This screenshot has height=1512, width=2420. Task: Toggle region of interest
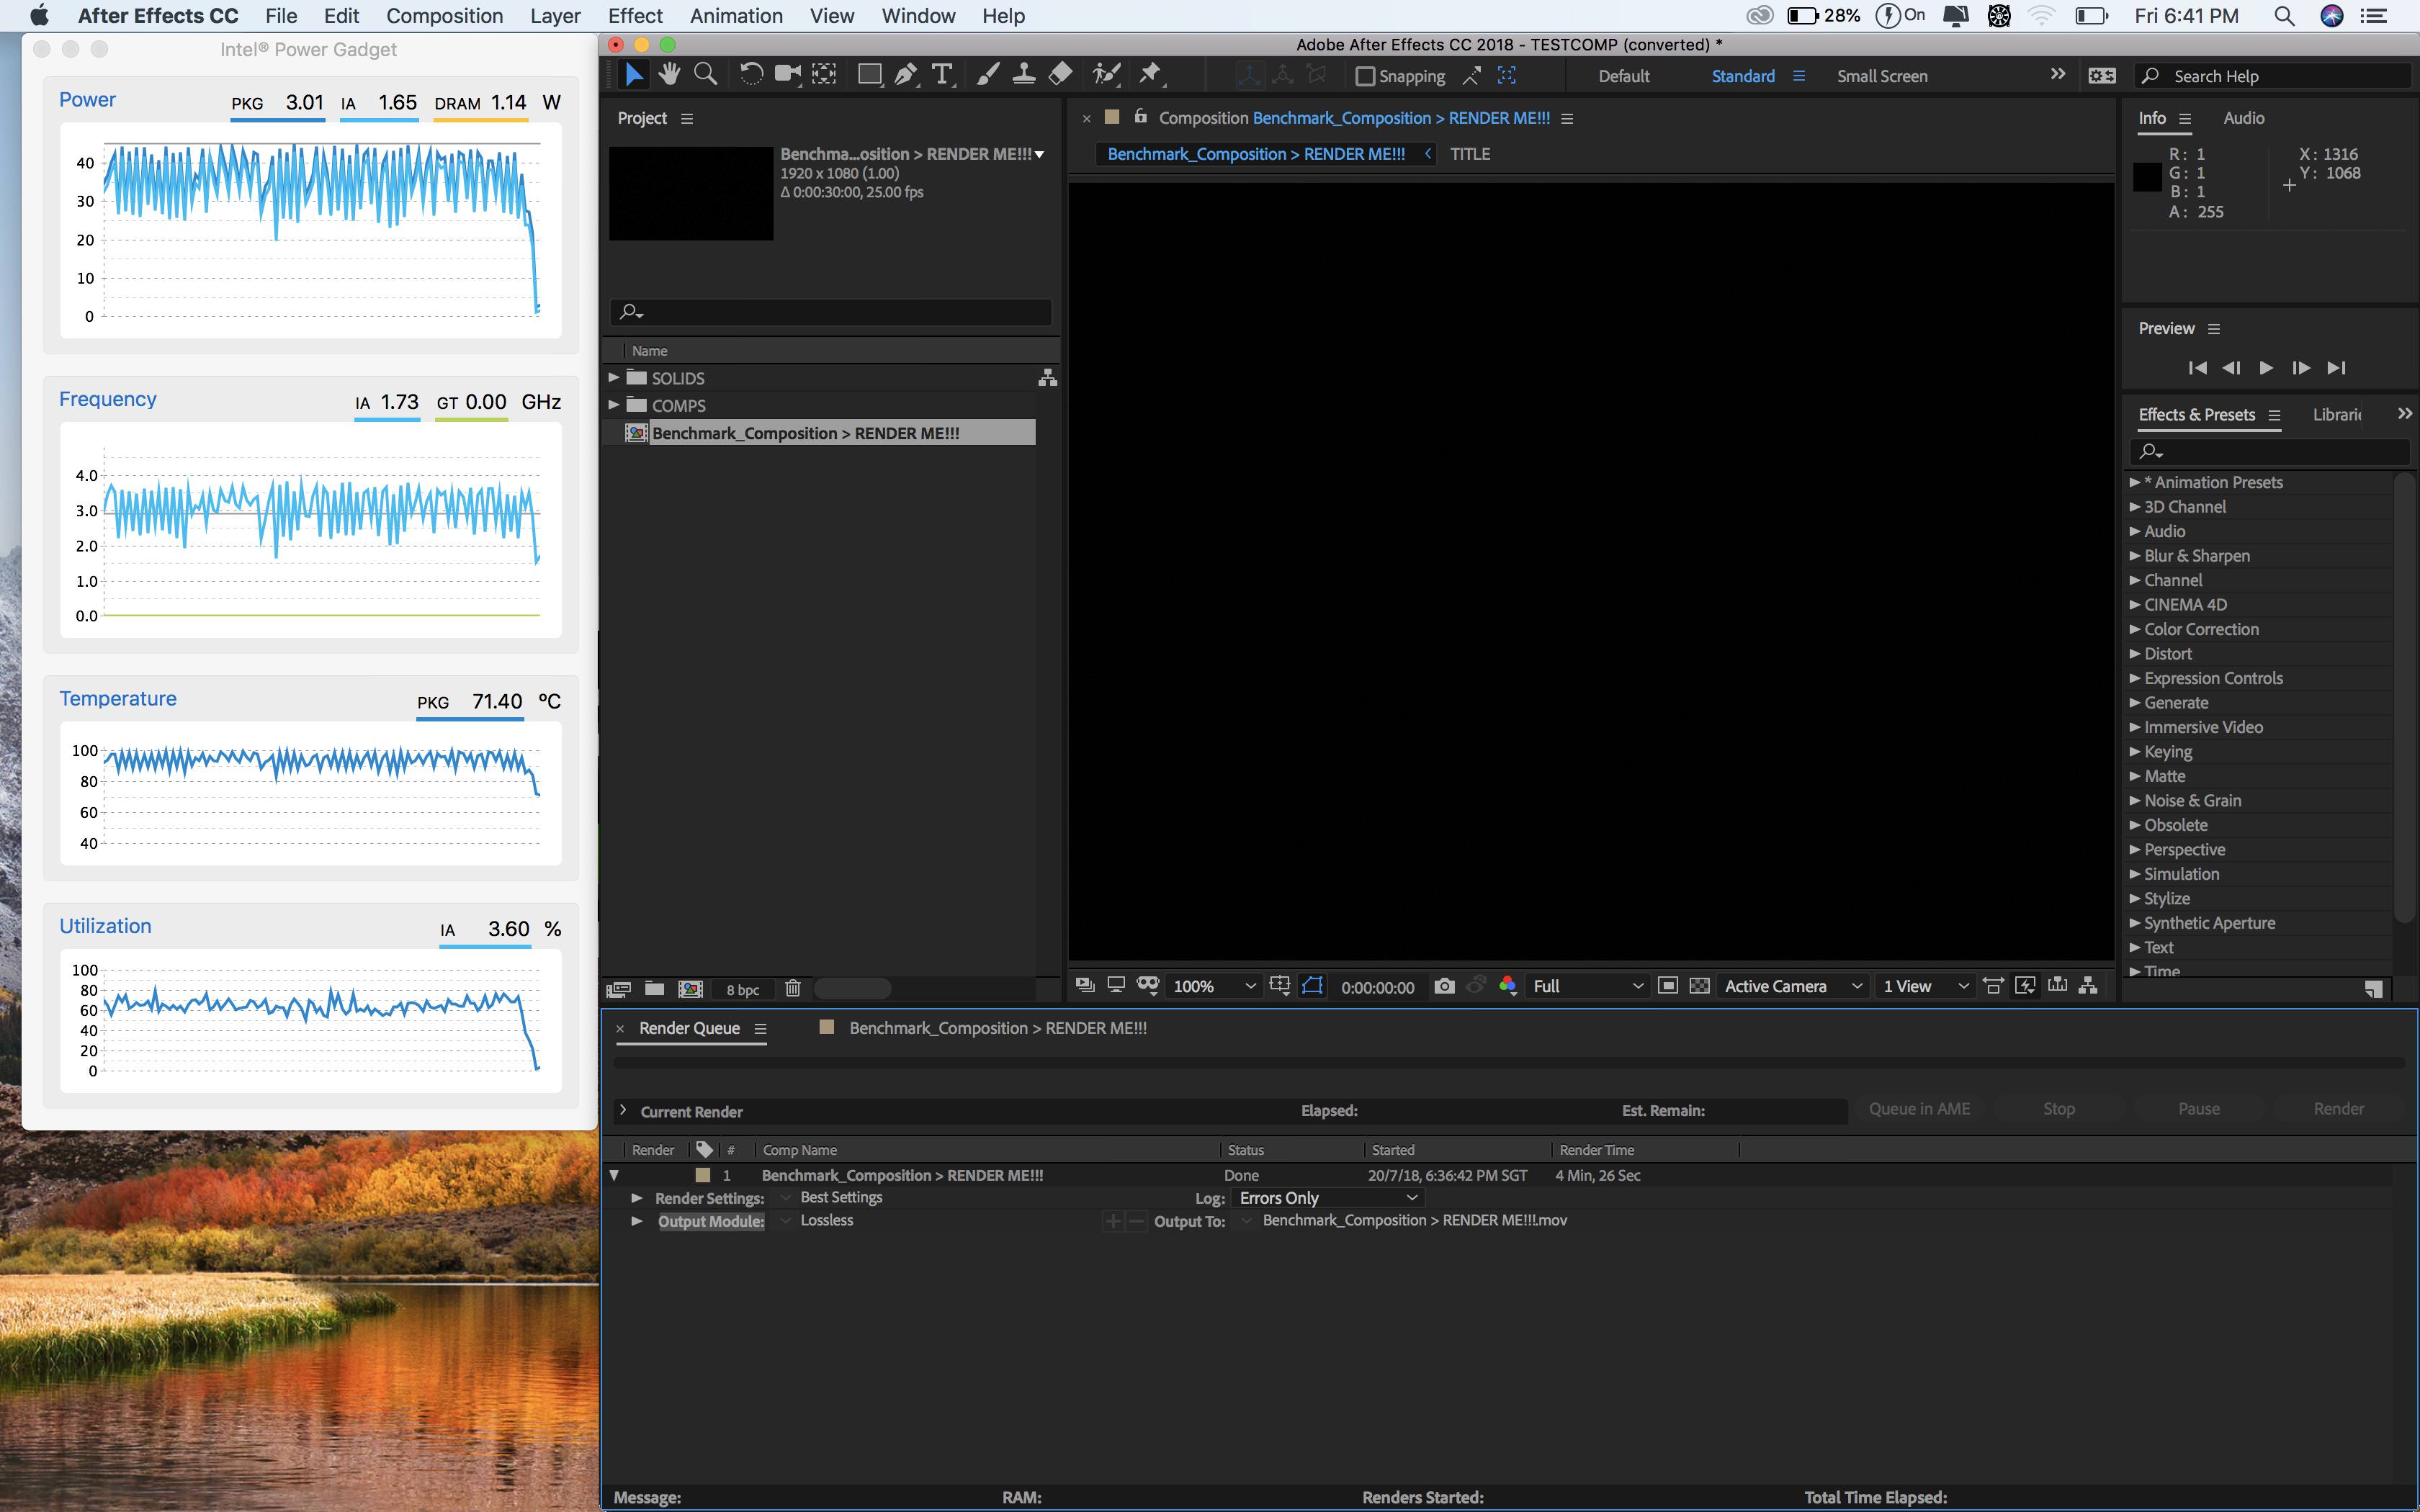1667,986
